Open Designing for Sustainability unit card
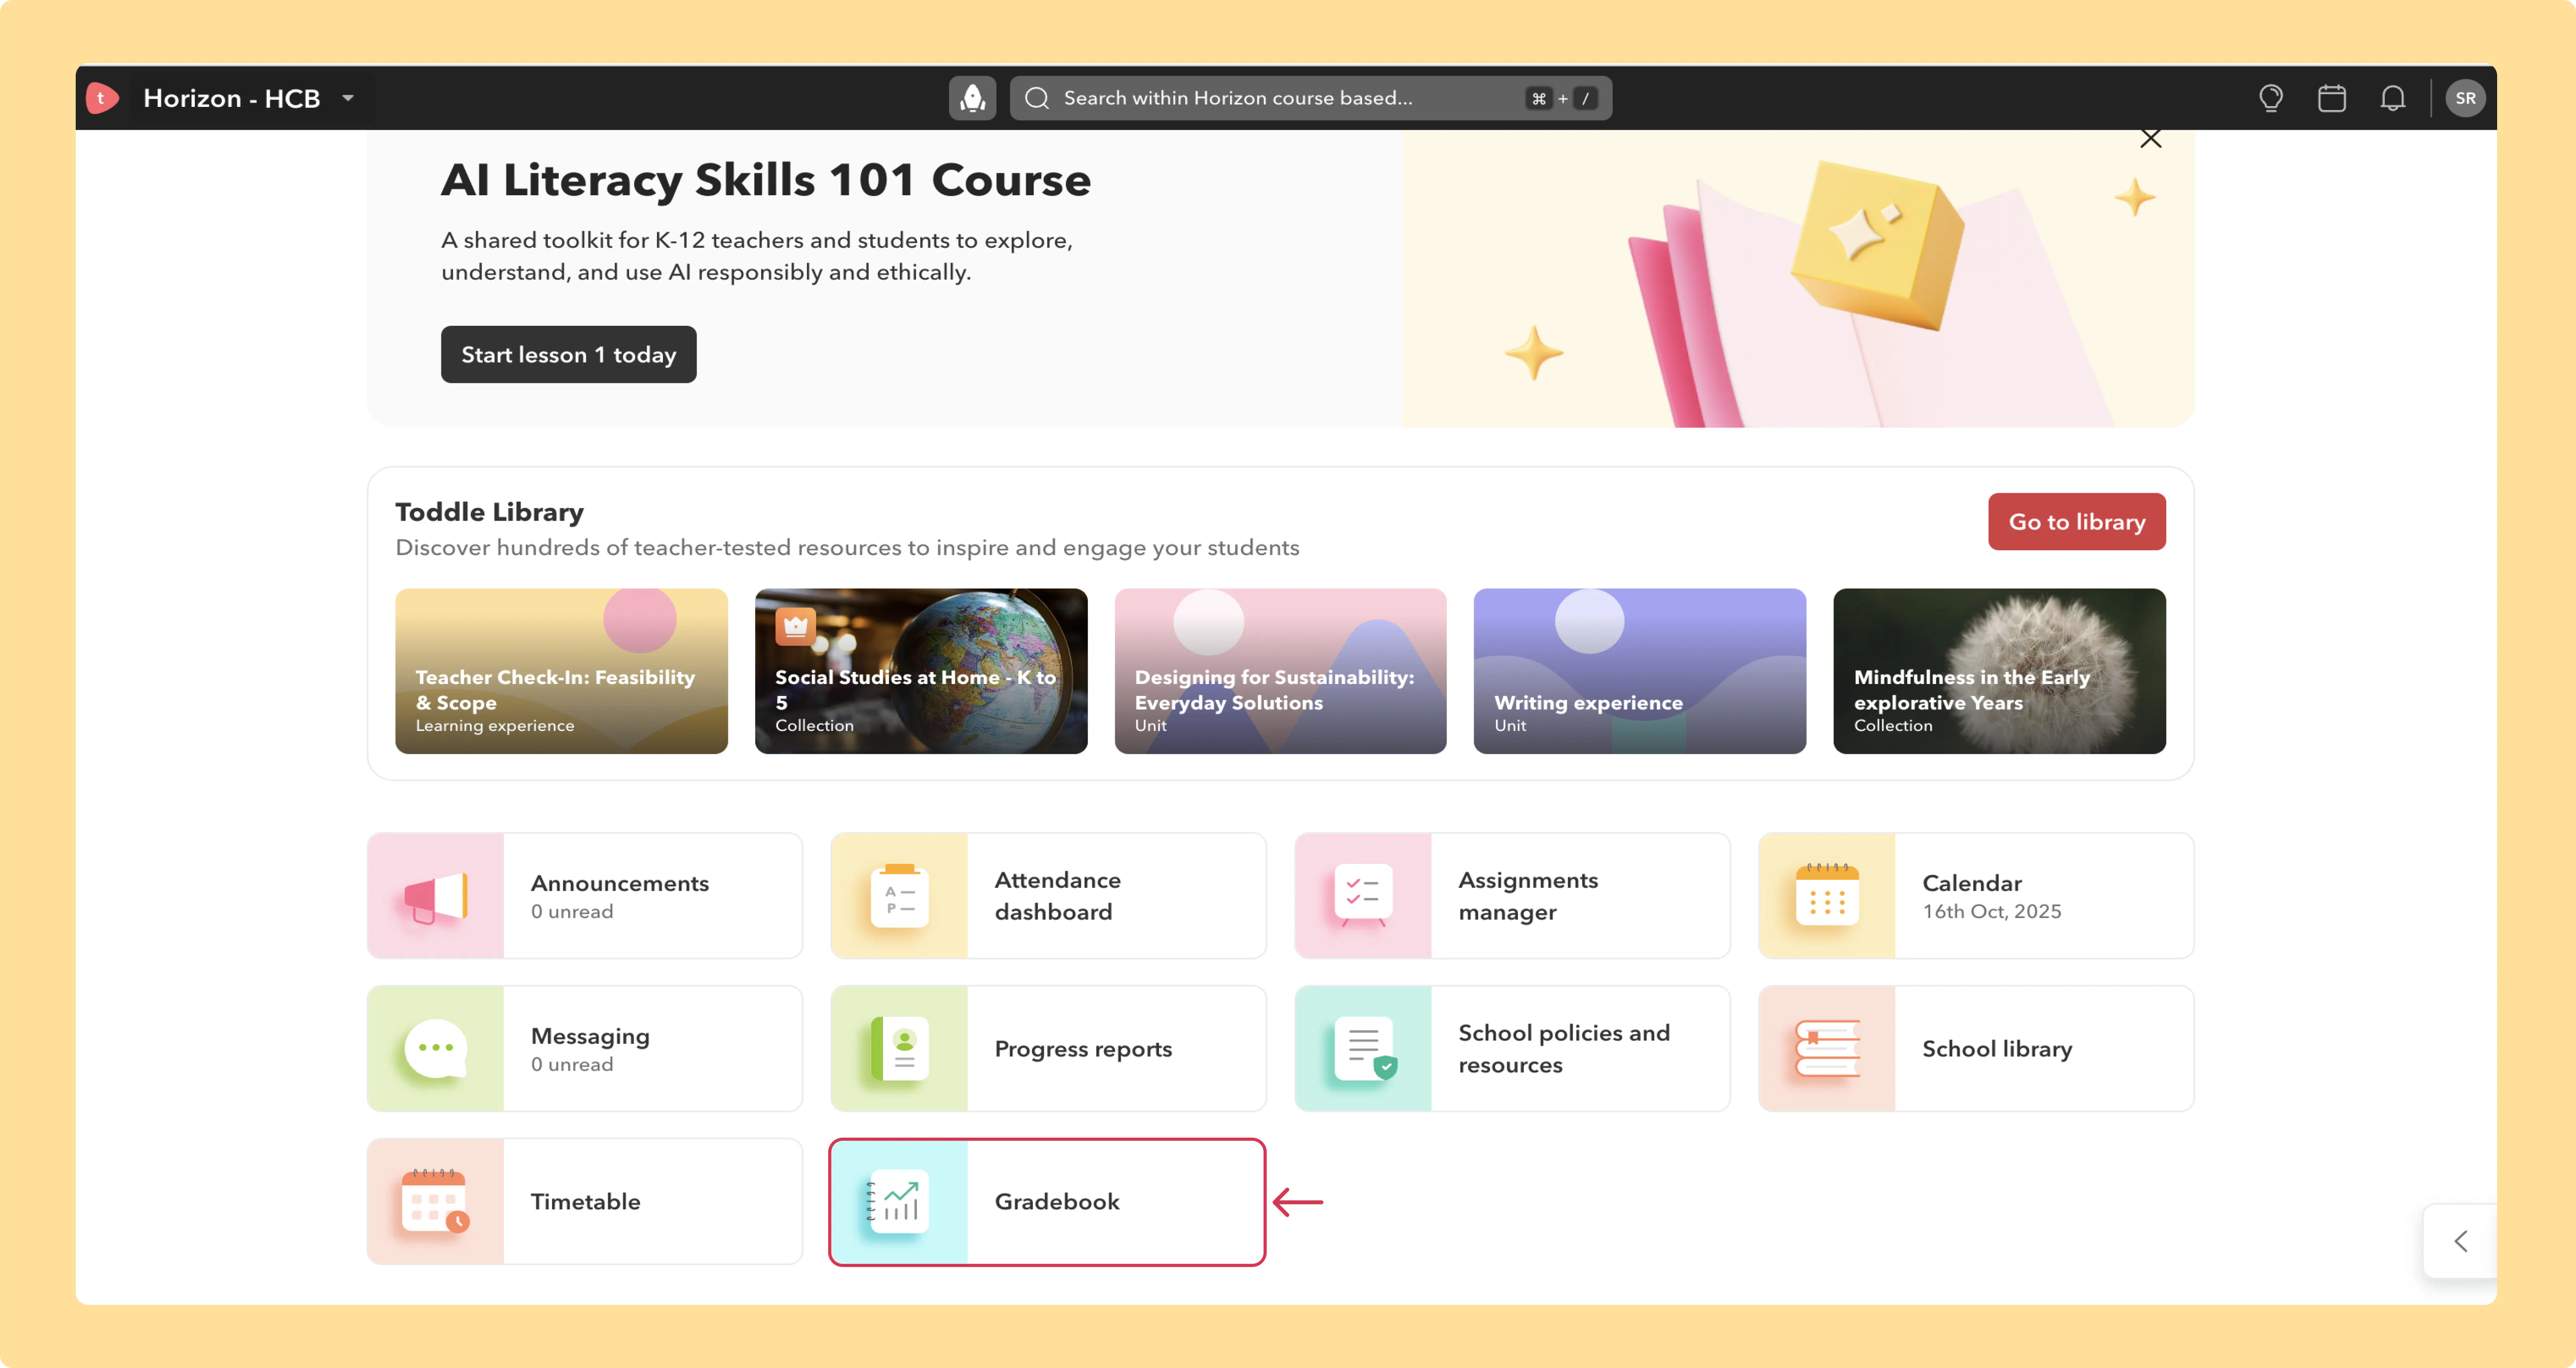The width and height of the screenshot is (2576, 1368). [x=1280, y=671]
